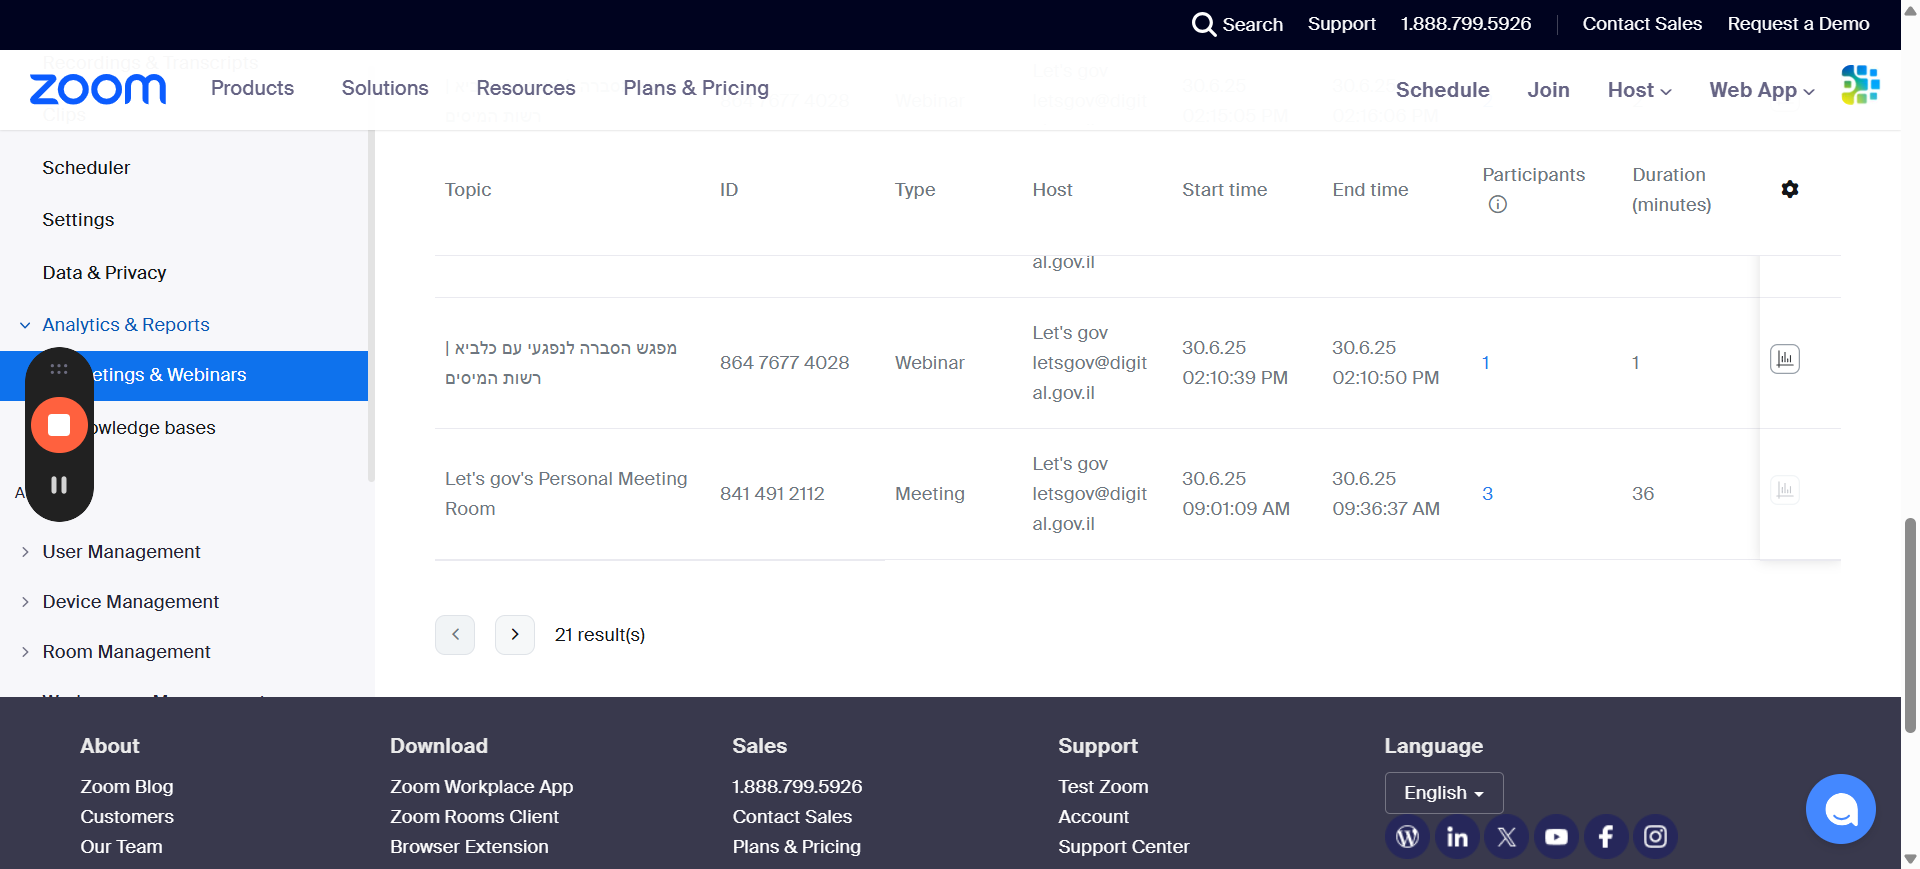Open participants count 3 for meeting
This screenshot has width=1920, height=869.
[x=1487, y=494]
